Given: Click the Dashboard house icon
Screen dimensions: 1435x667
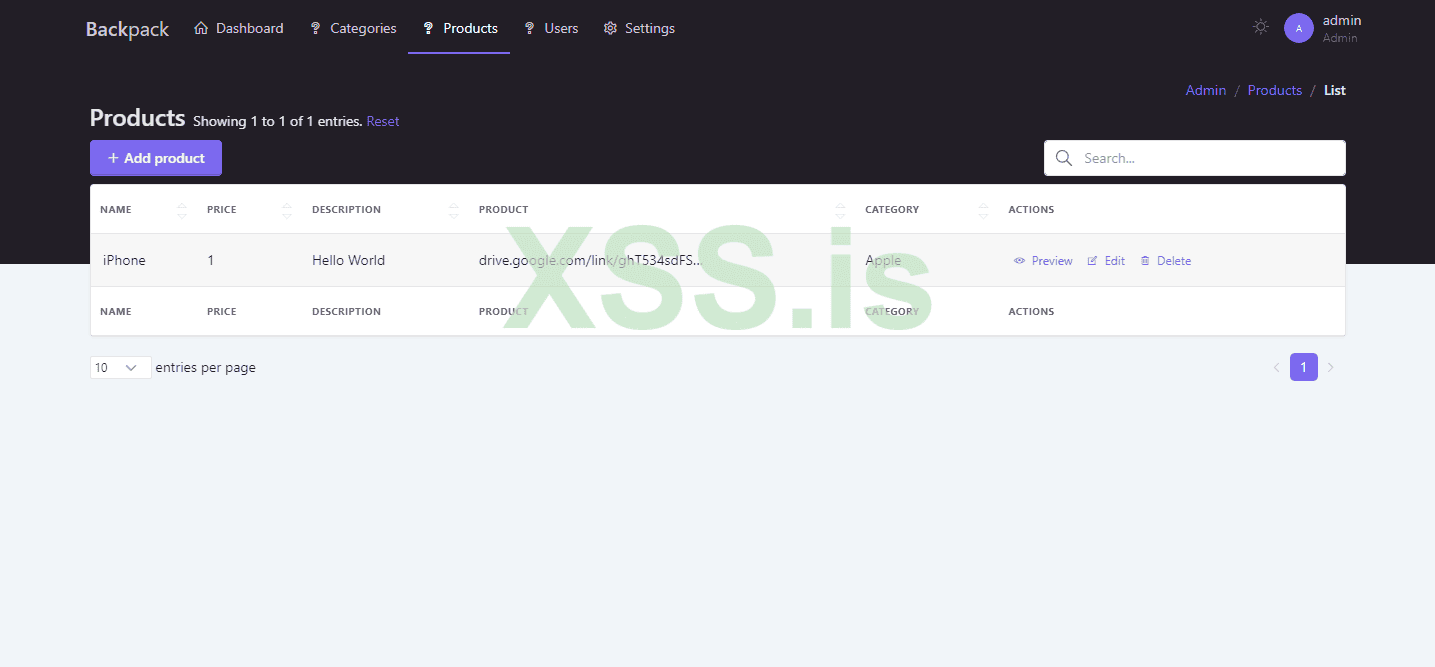Looking at the screenshot, I should (x=201, y=28).
